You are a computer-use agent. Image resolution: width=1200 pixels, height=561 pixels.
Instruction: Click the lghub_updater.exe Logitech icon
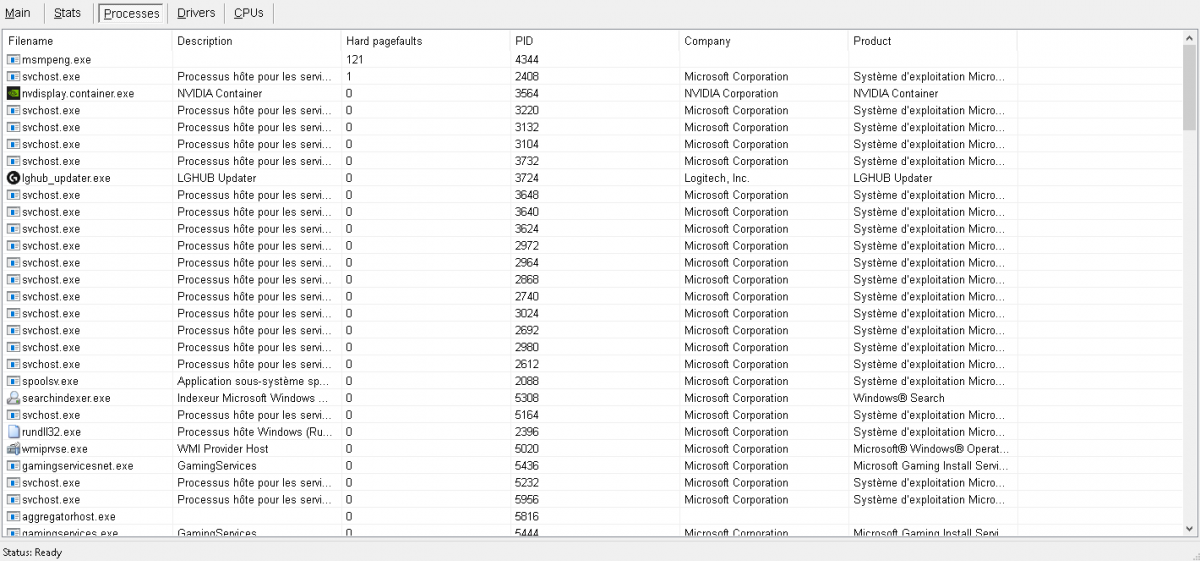point(13,178)
